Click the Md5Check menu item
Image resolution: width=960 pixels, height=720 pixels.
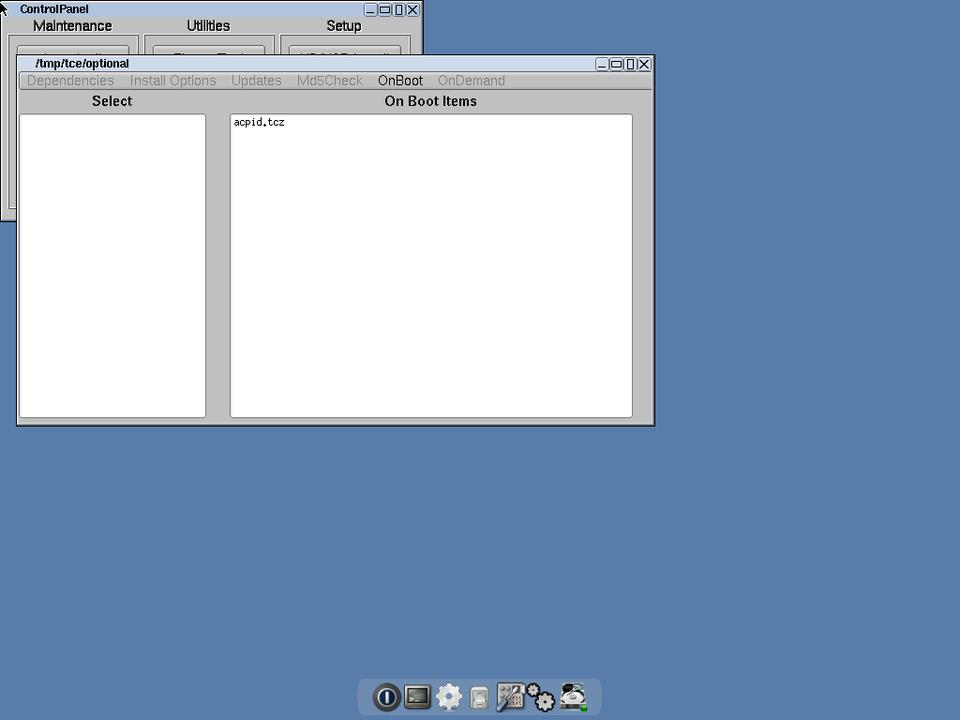(x=330, y=81)
